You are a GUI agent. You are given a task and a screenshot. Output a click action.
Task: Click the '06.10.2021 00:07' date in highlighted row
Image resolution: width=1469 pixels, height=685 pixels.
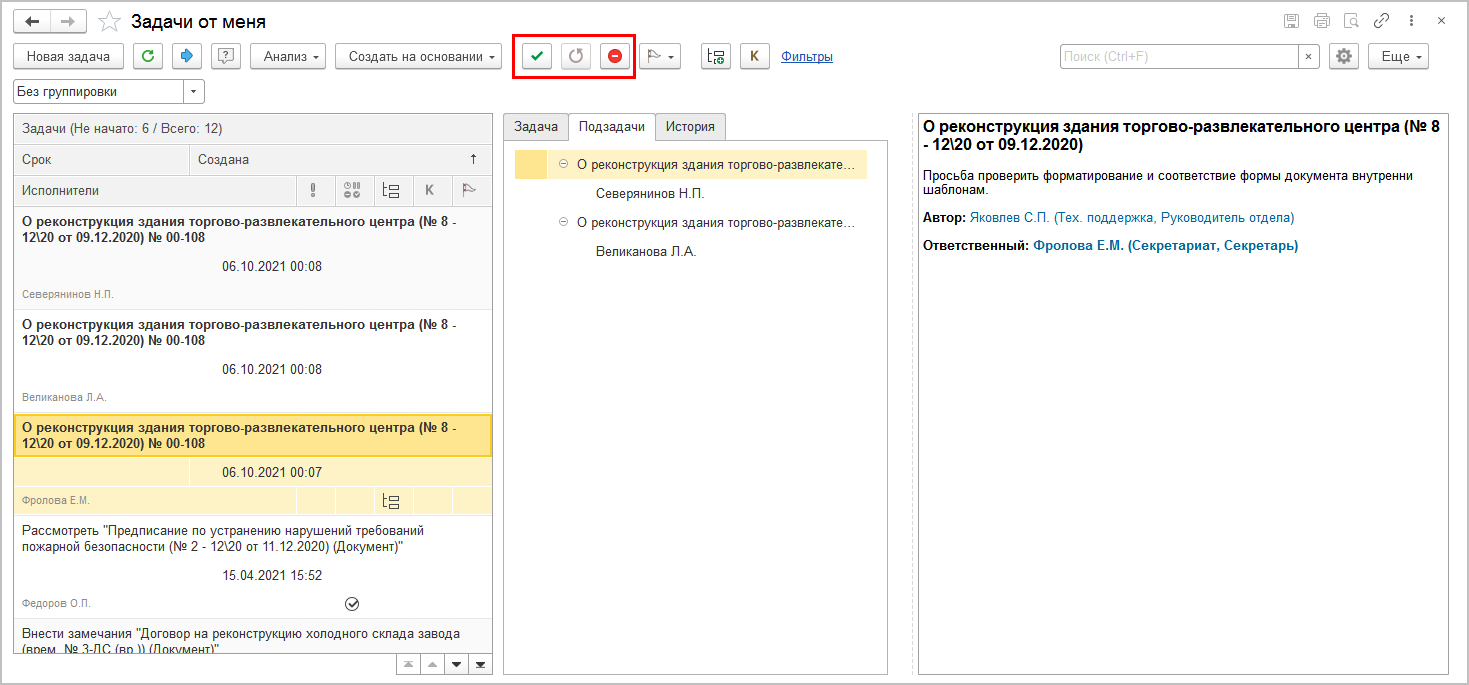tap(272, 472)
